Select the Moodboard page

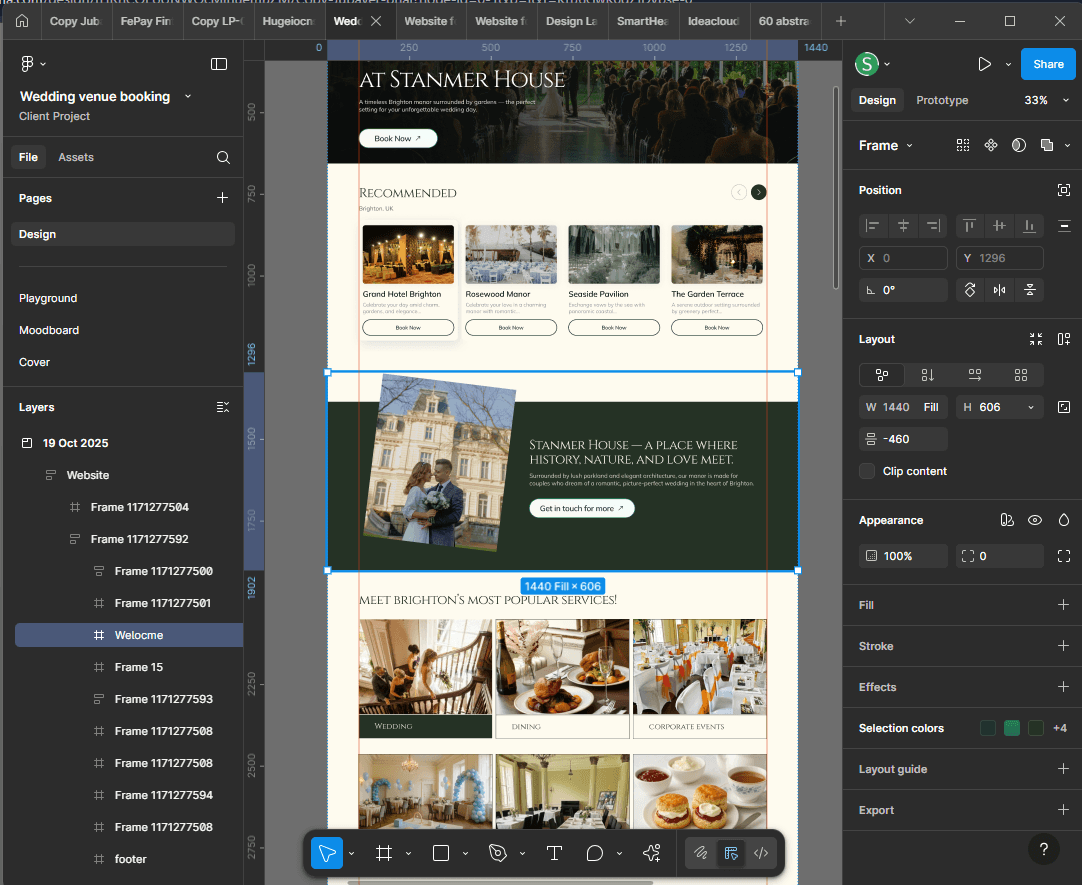click(x=49, y=330)
